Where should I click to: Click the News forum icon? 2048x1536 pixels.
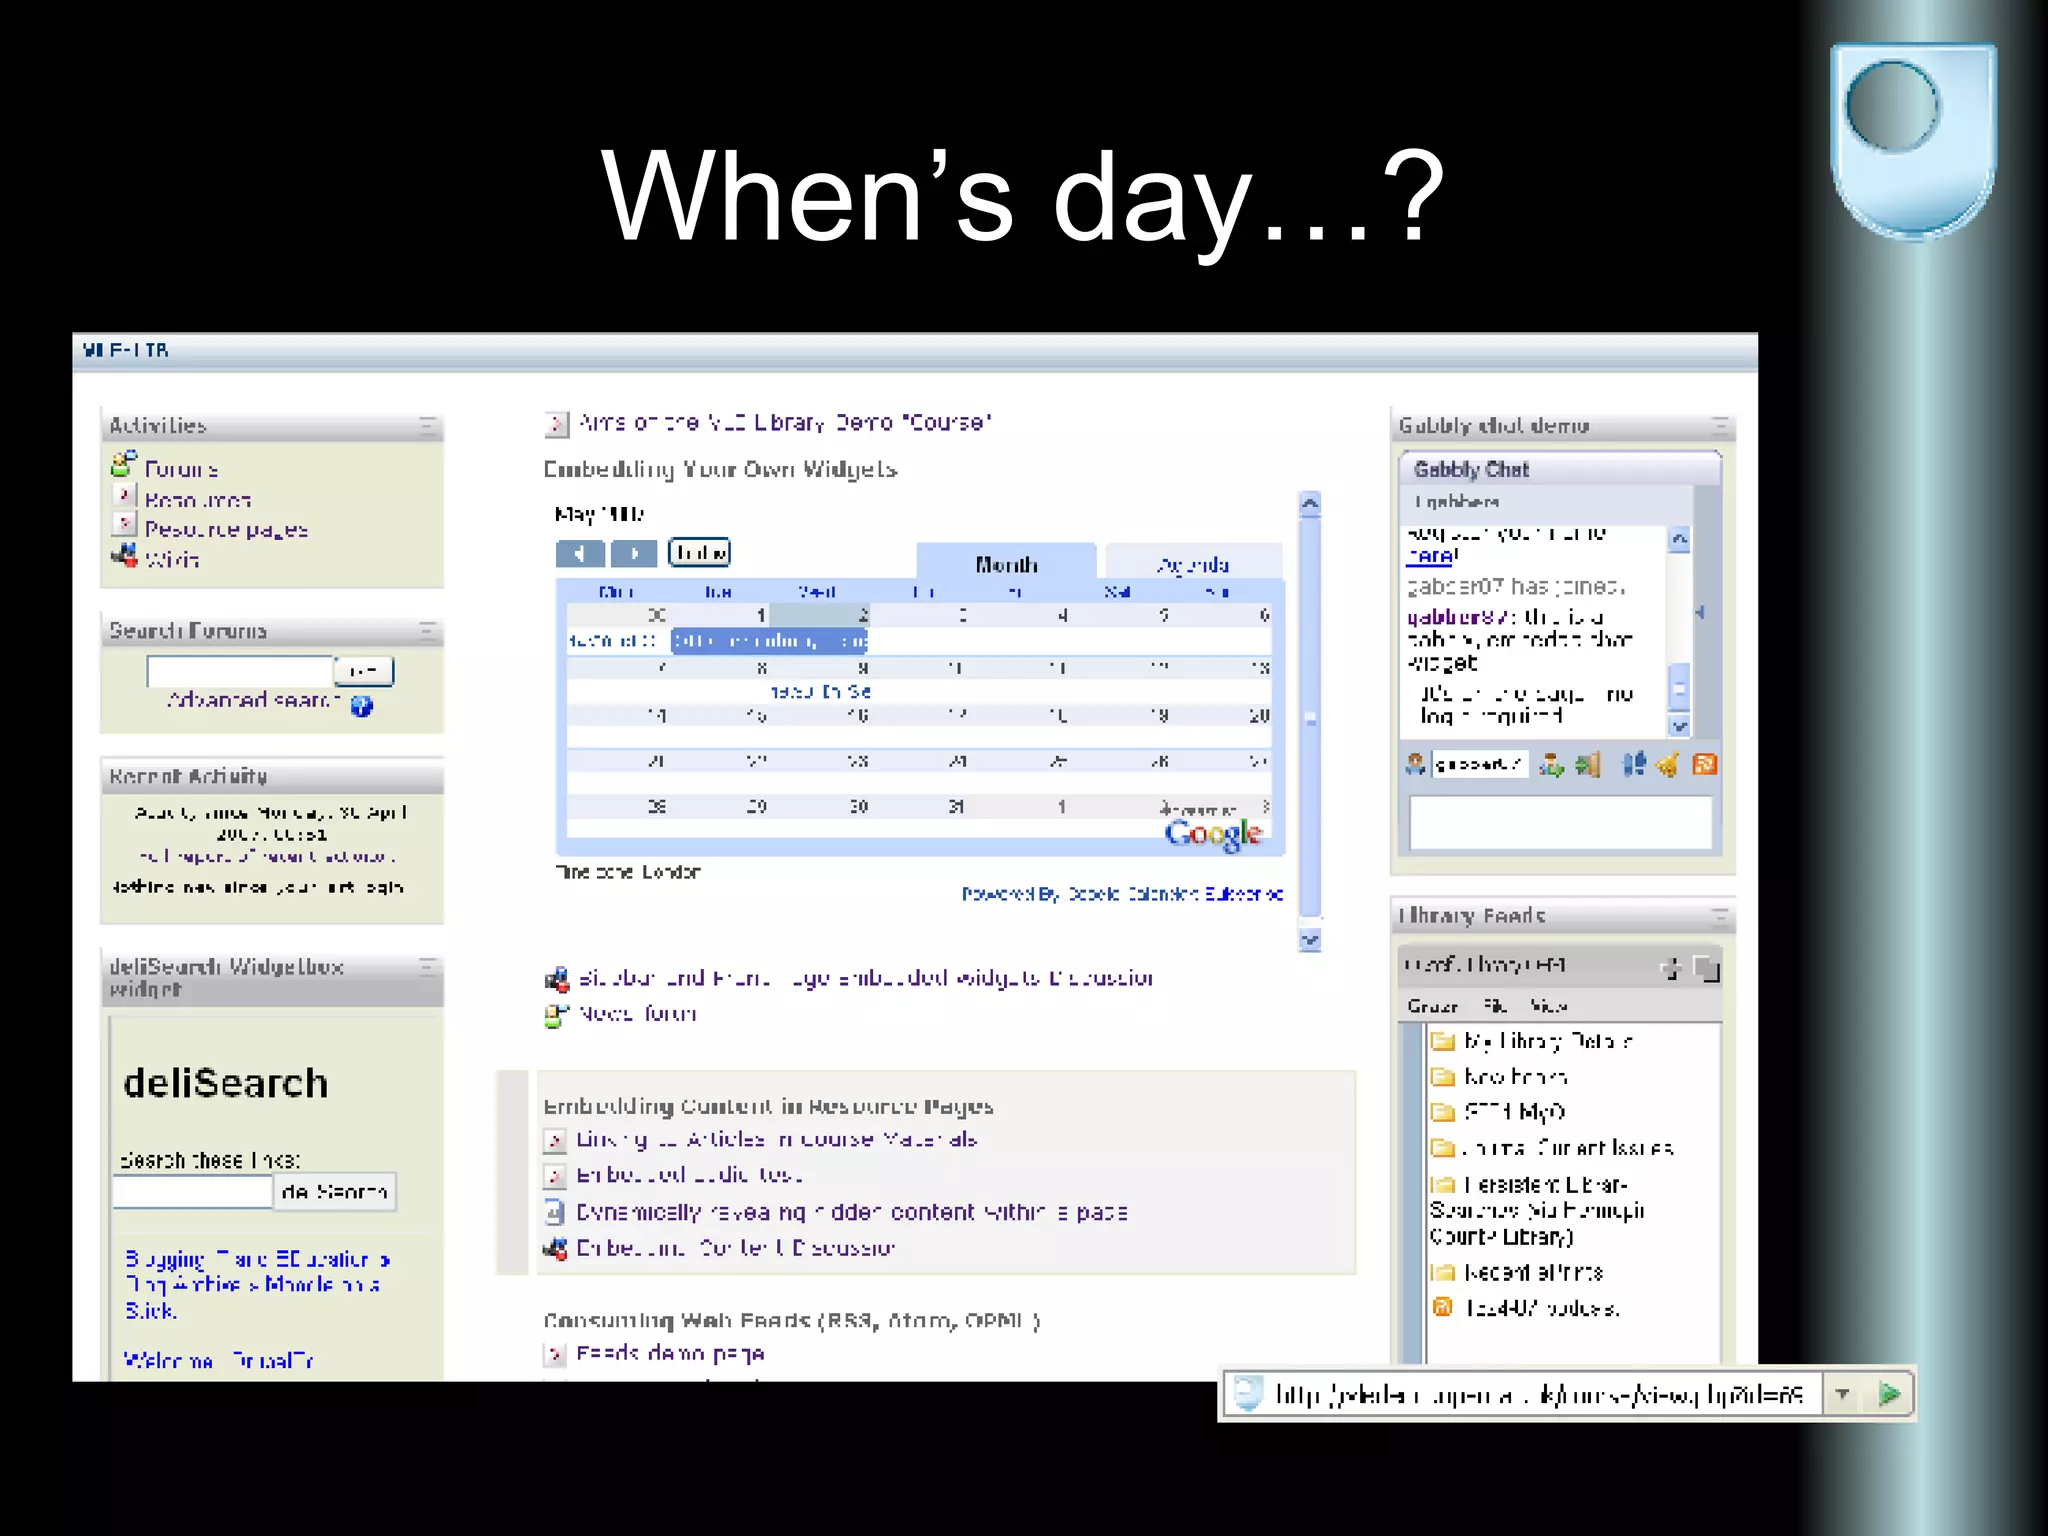556,1015
